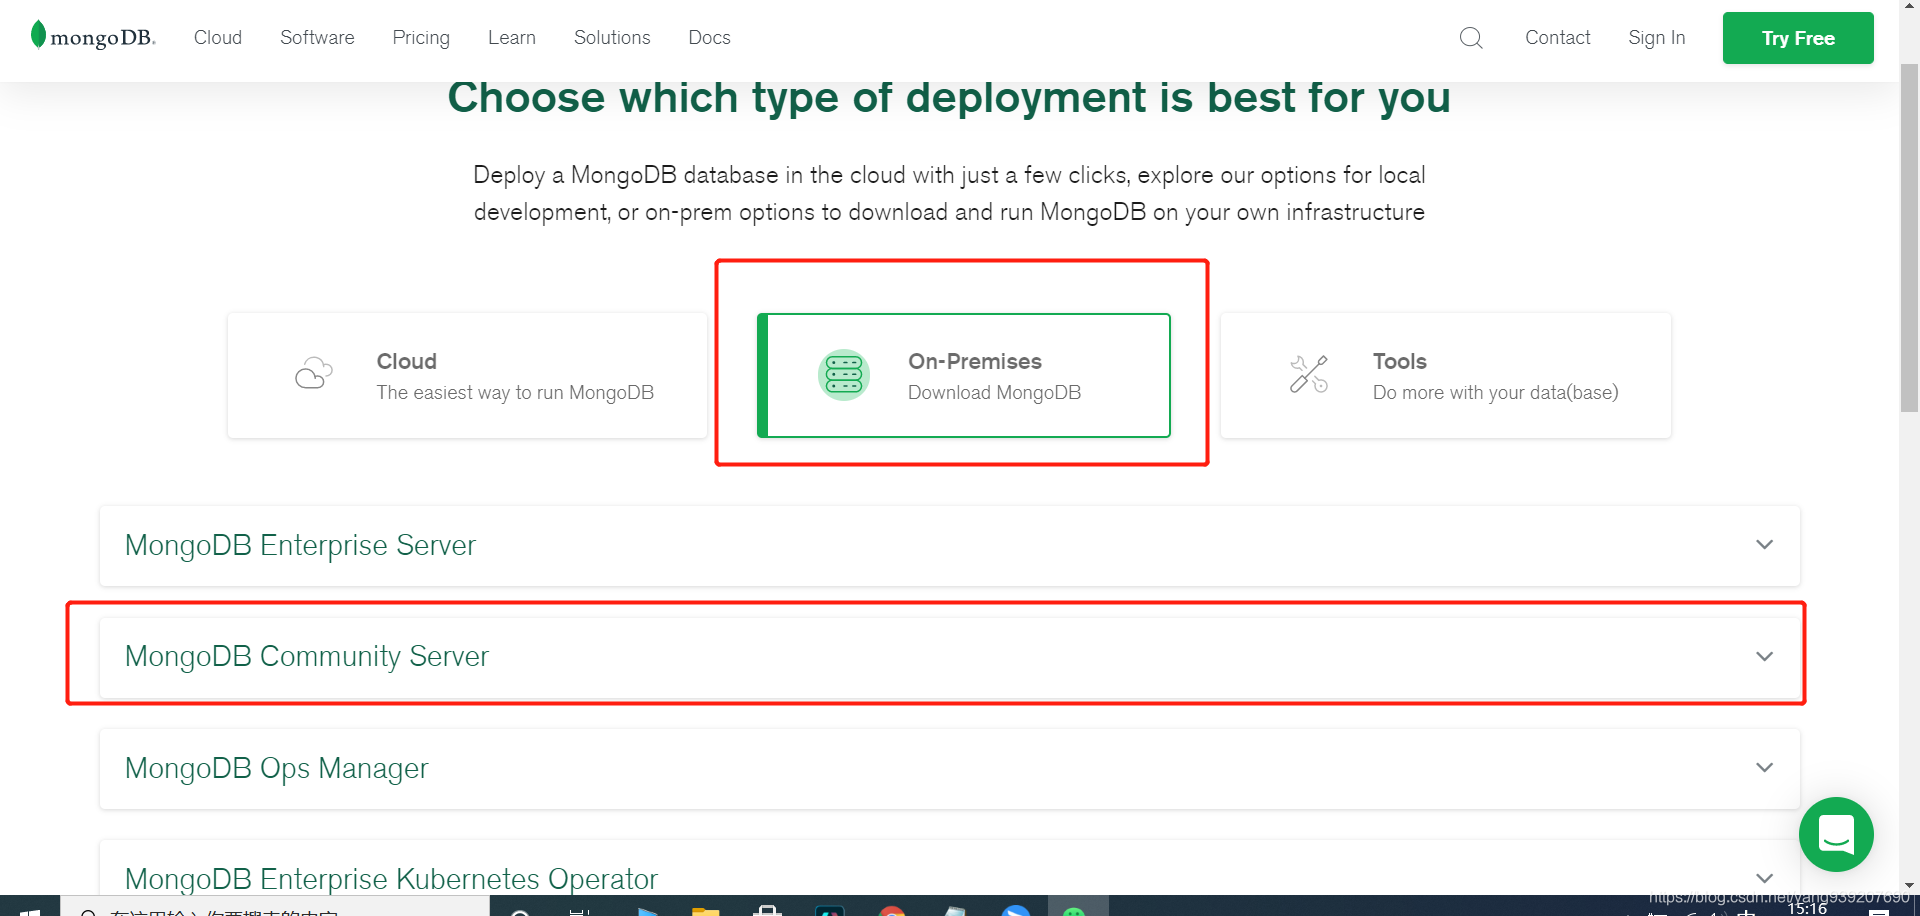Click the Cloud card icon

click(313, 374)
